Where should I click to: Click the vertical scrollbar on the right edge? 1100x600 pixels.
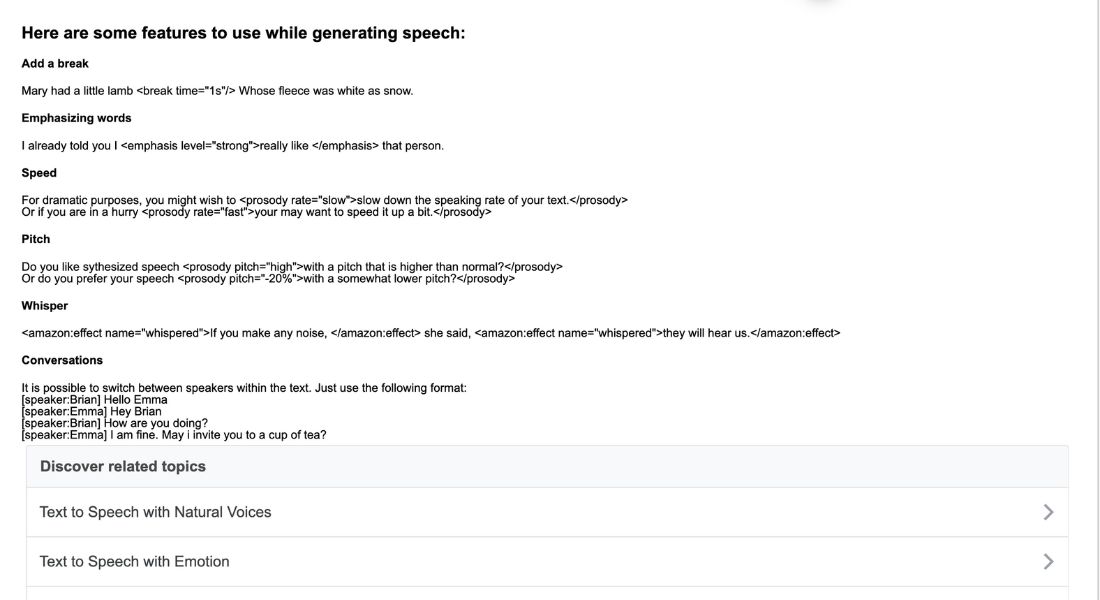pyautogui.click(x=1096, y=300)
